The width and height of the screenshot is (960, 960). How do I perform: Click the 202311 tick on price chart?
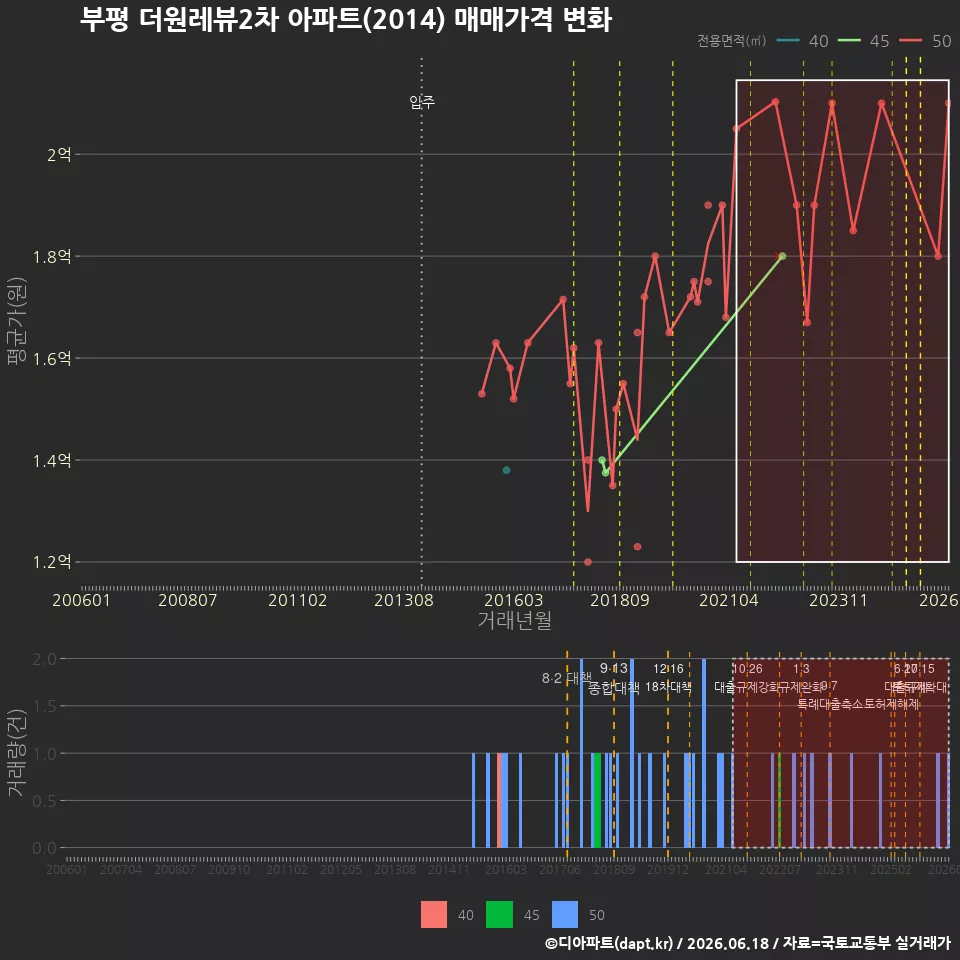click(x=838, y=600)
